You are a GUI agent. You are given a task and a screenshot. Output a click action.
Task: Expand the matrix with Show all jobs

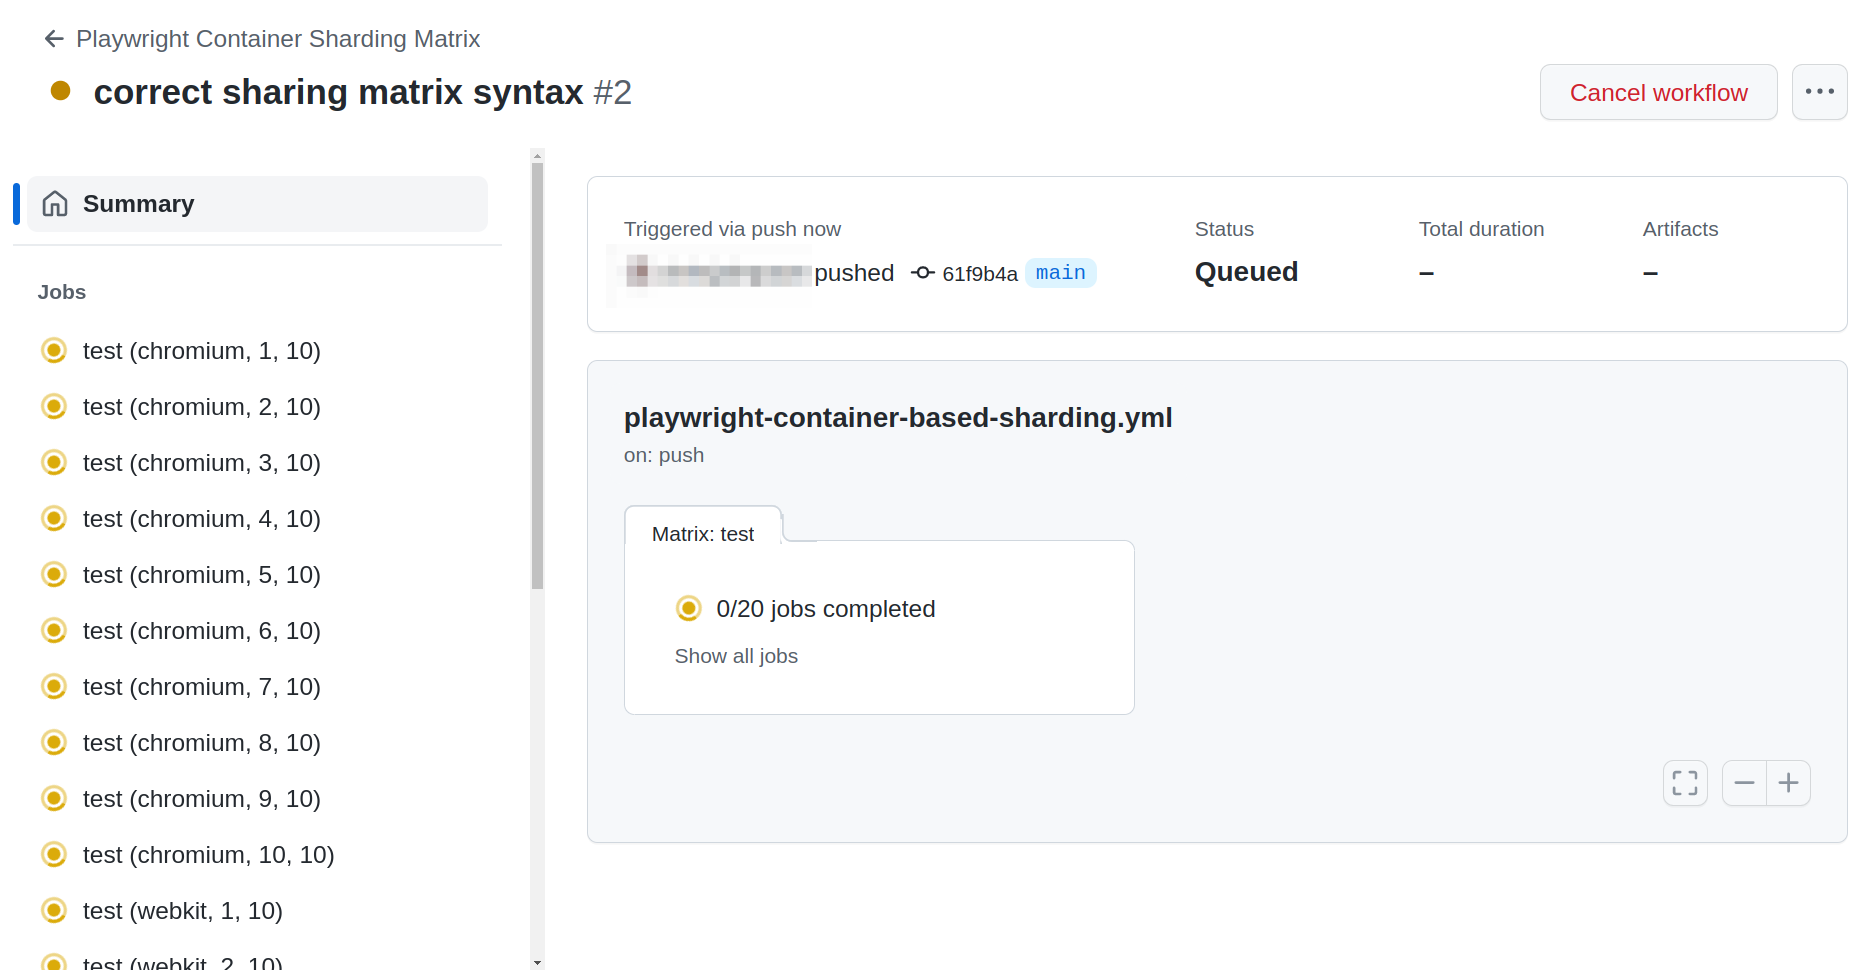pyautogui.click(x=736, y=656)
